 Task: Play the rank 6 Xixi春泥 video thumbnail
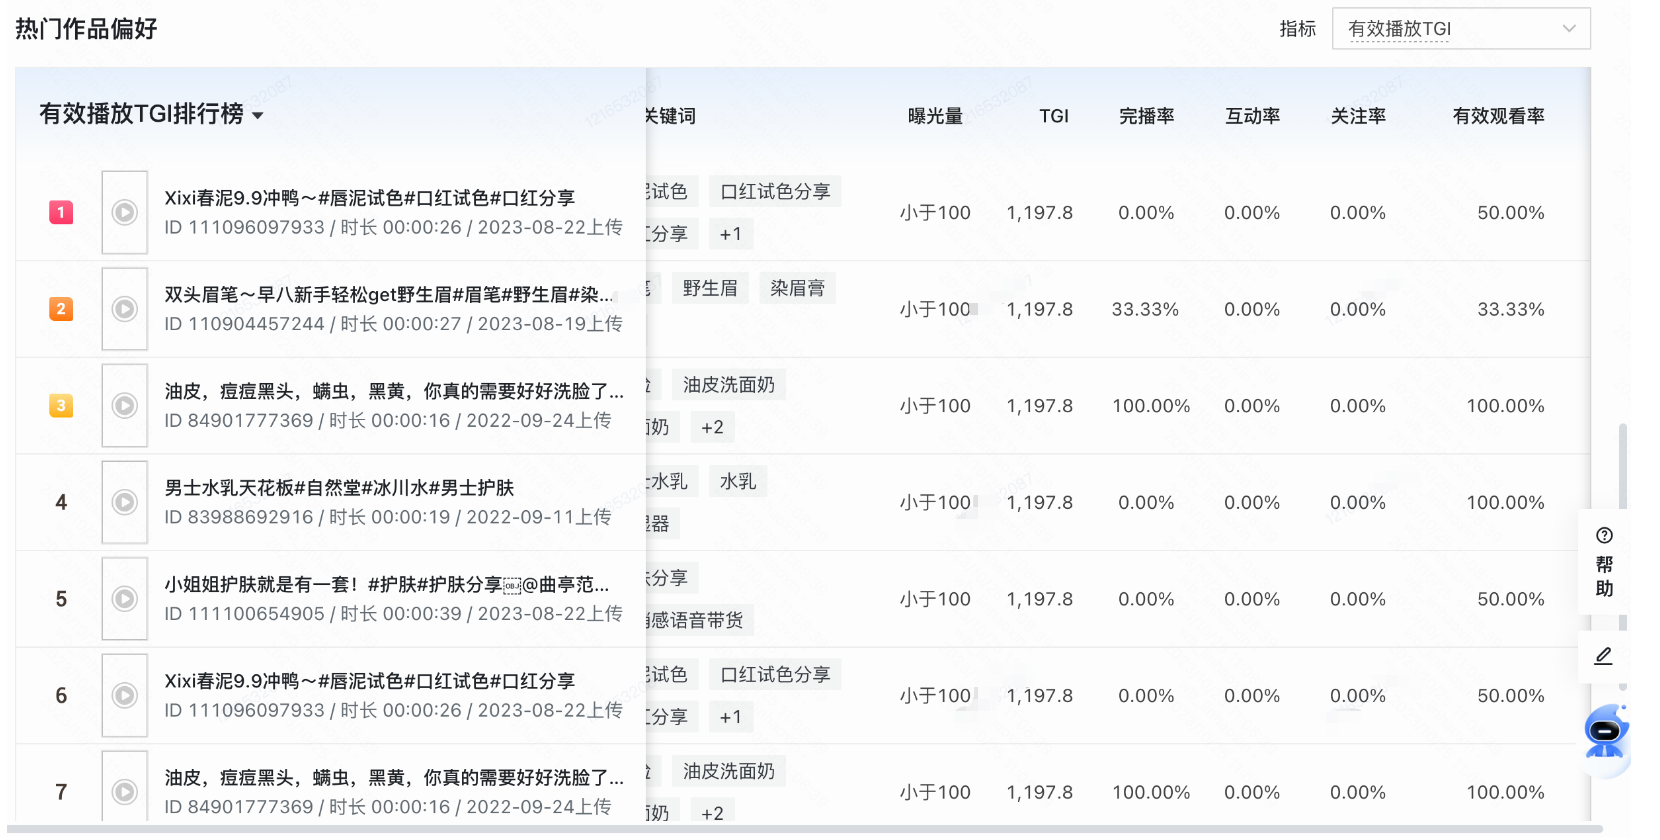coord(125,695)
